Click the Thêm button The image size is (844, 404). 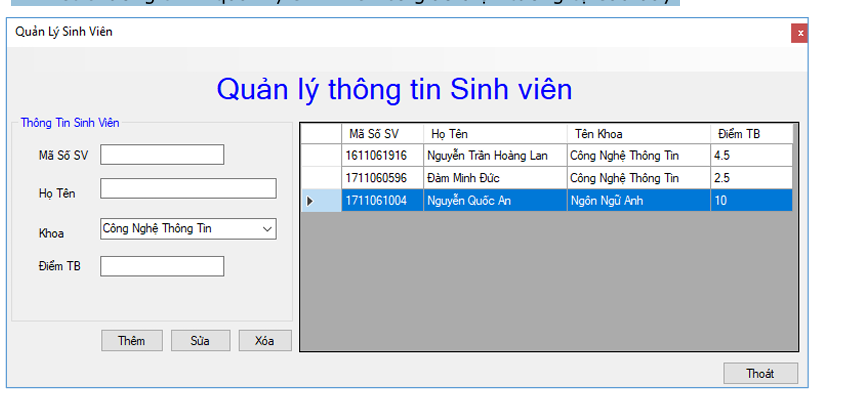pyautogui.click(x=131, y=341)
